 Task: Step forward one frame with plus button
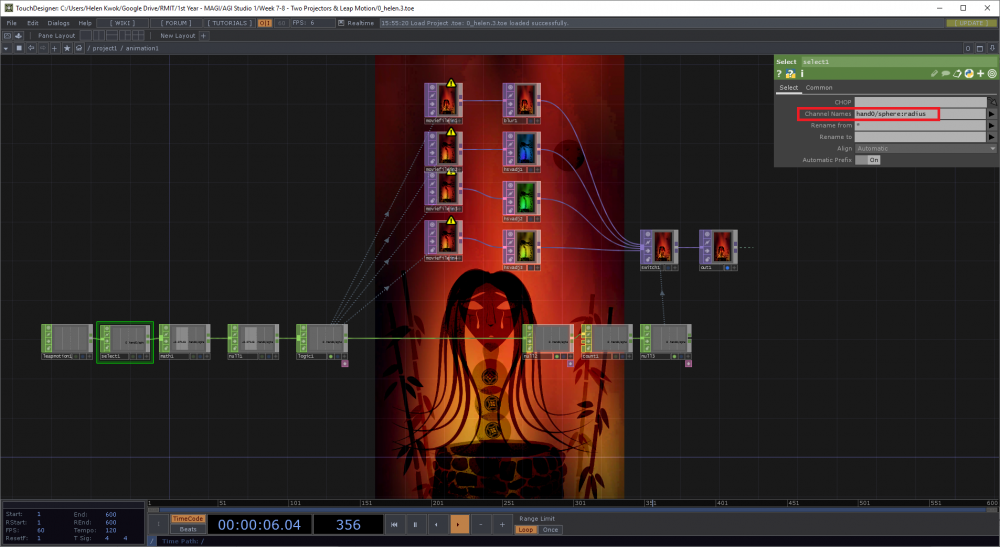(x=502, y=525)
